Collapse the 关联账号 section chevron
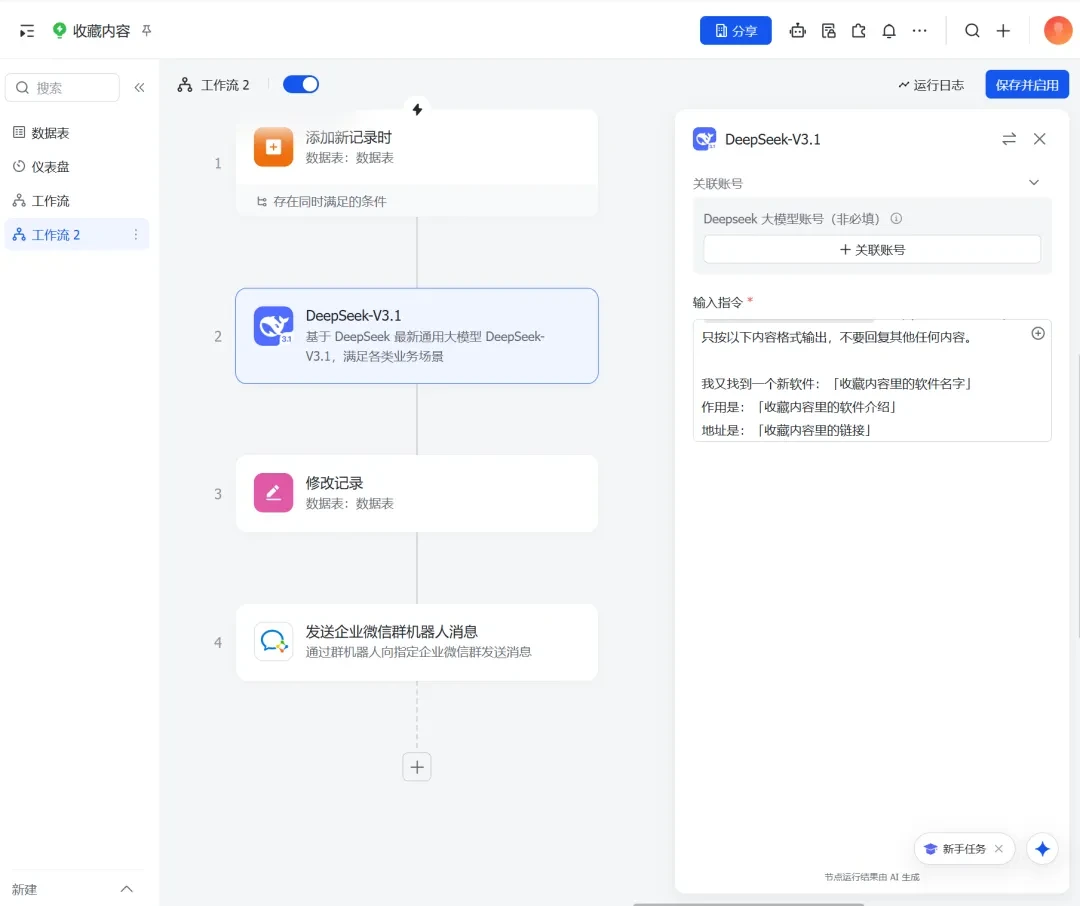1080x906 pixels. [1034, 183]
